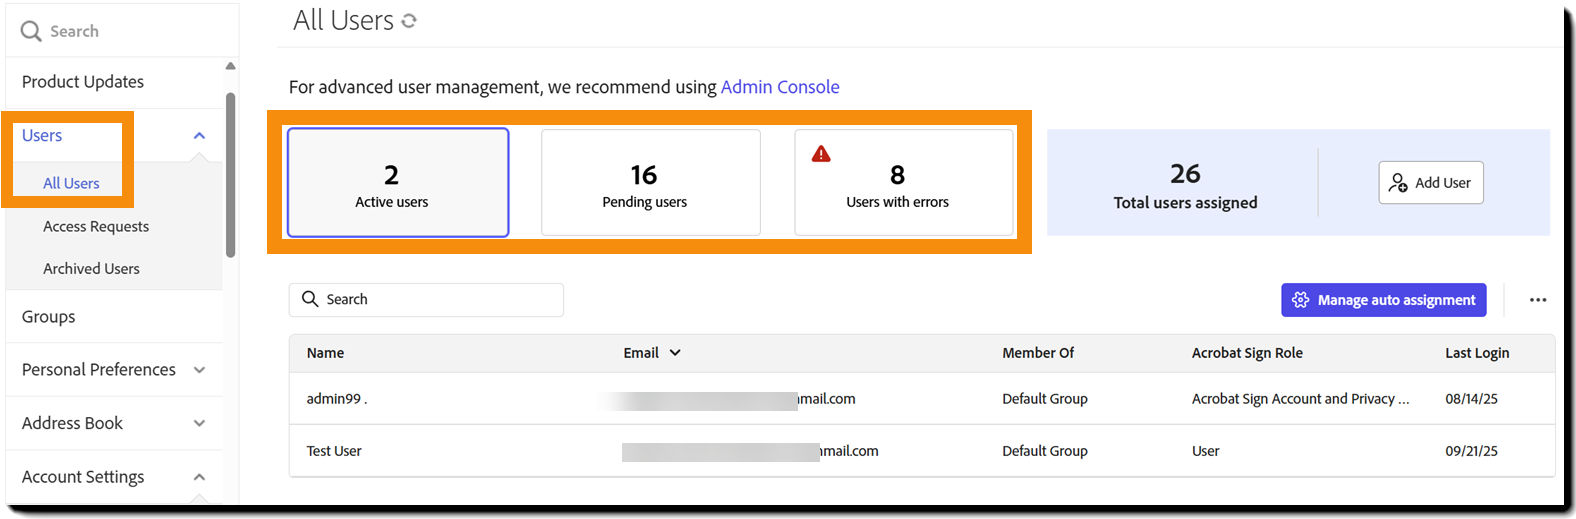Click the magnifier icon in sidebar search
1576x519 pixels.
coord(31,31)
